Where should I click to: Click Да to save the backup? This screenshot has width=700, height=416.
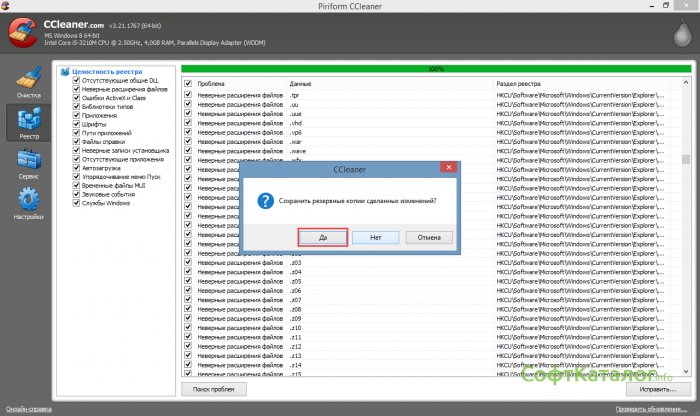click(323, 238)
